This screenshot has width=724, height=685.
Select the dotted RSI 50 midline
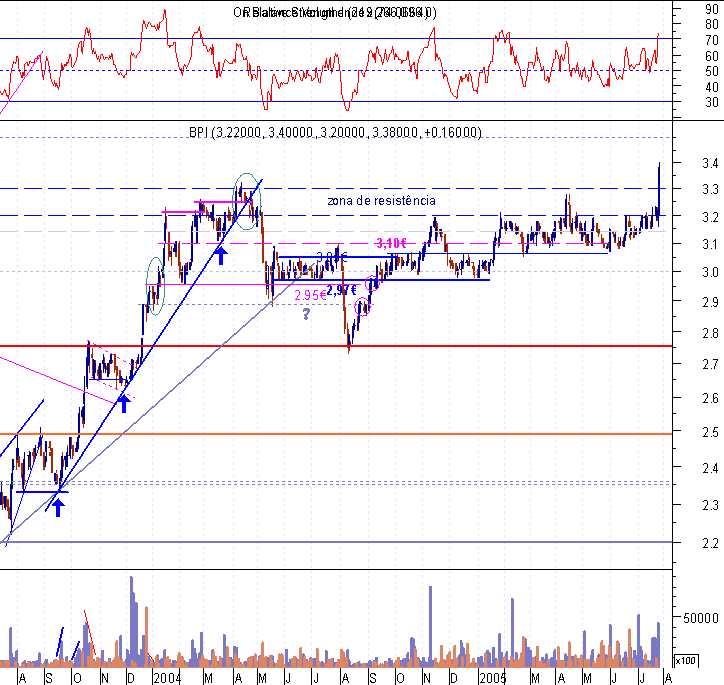click(336, 71)
